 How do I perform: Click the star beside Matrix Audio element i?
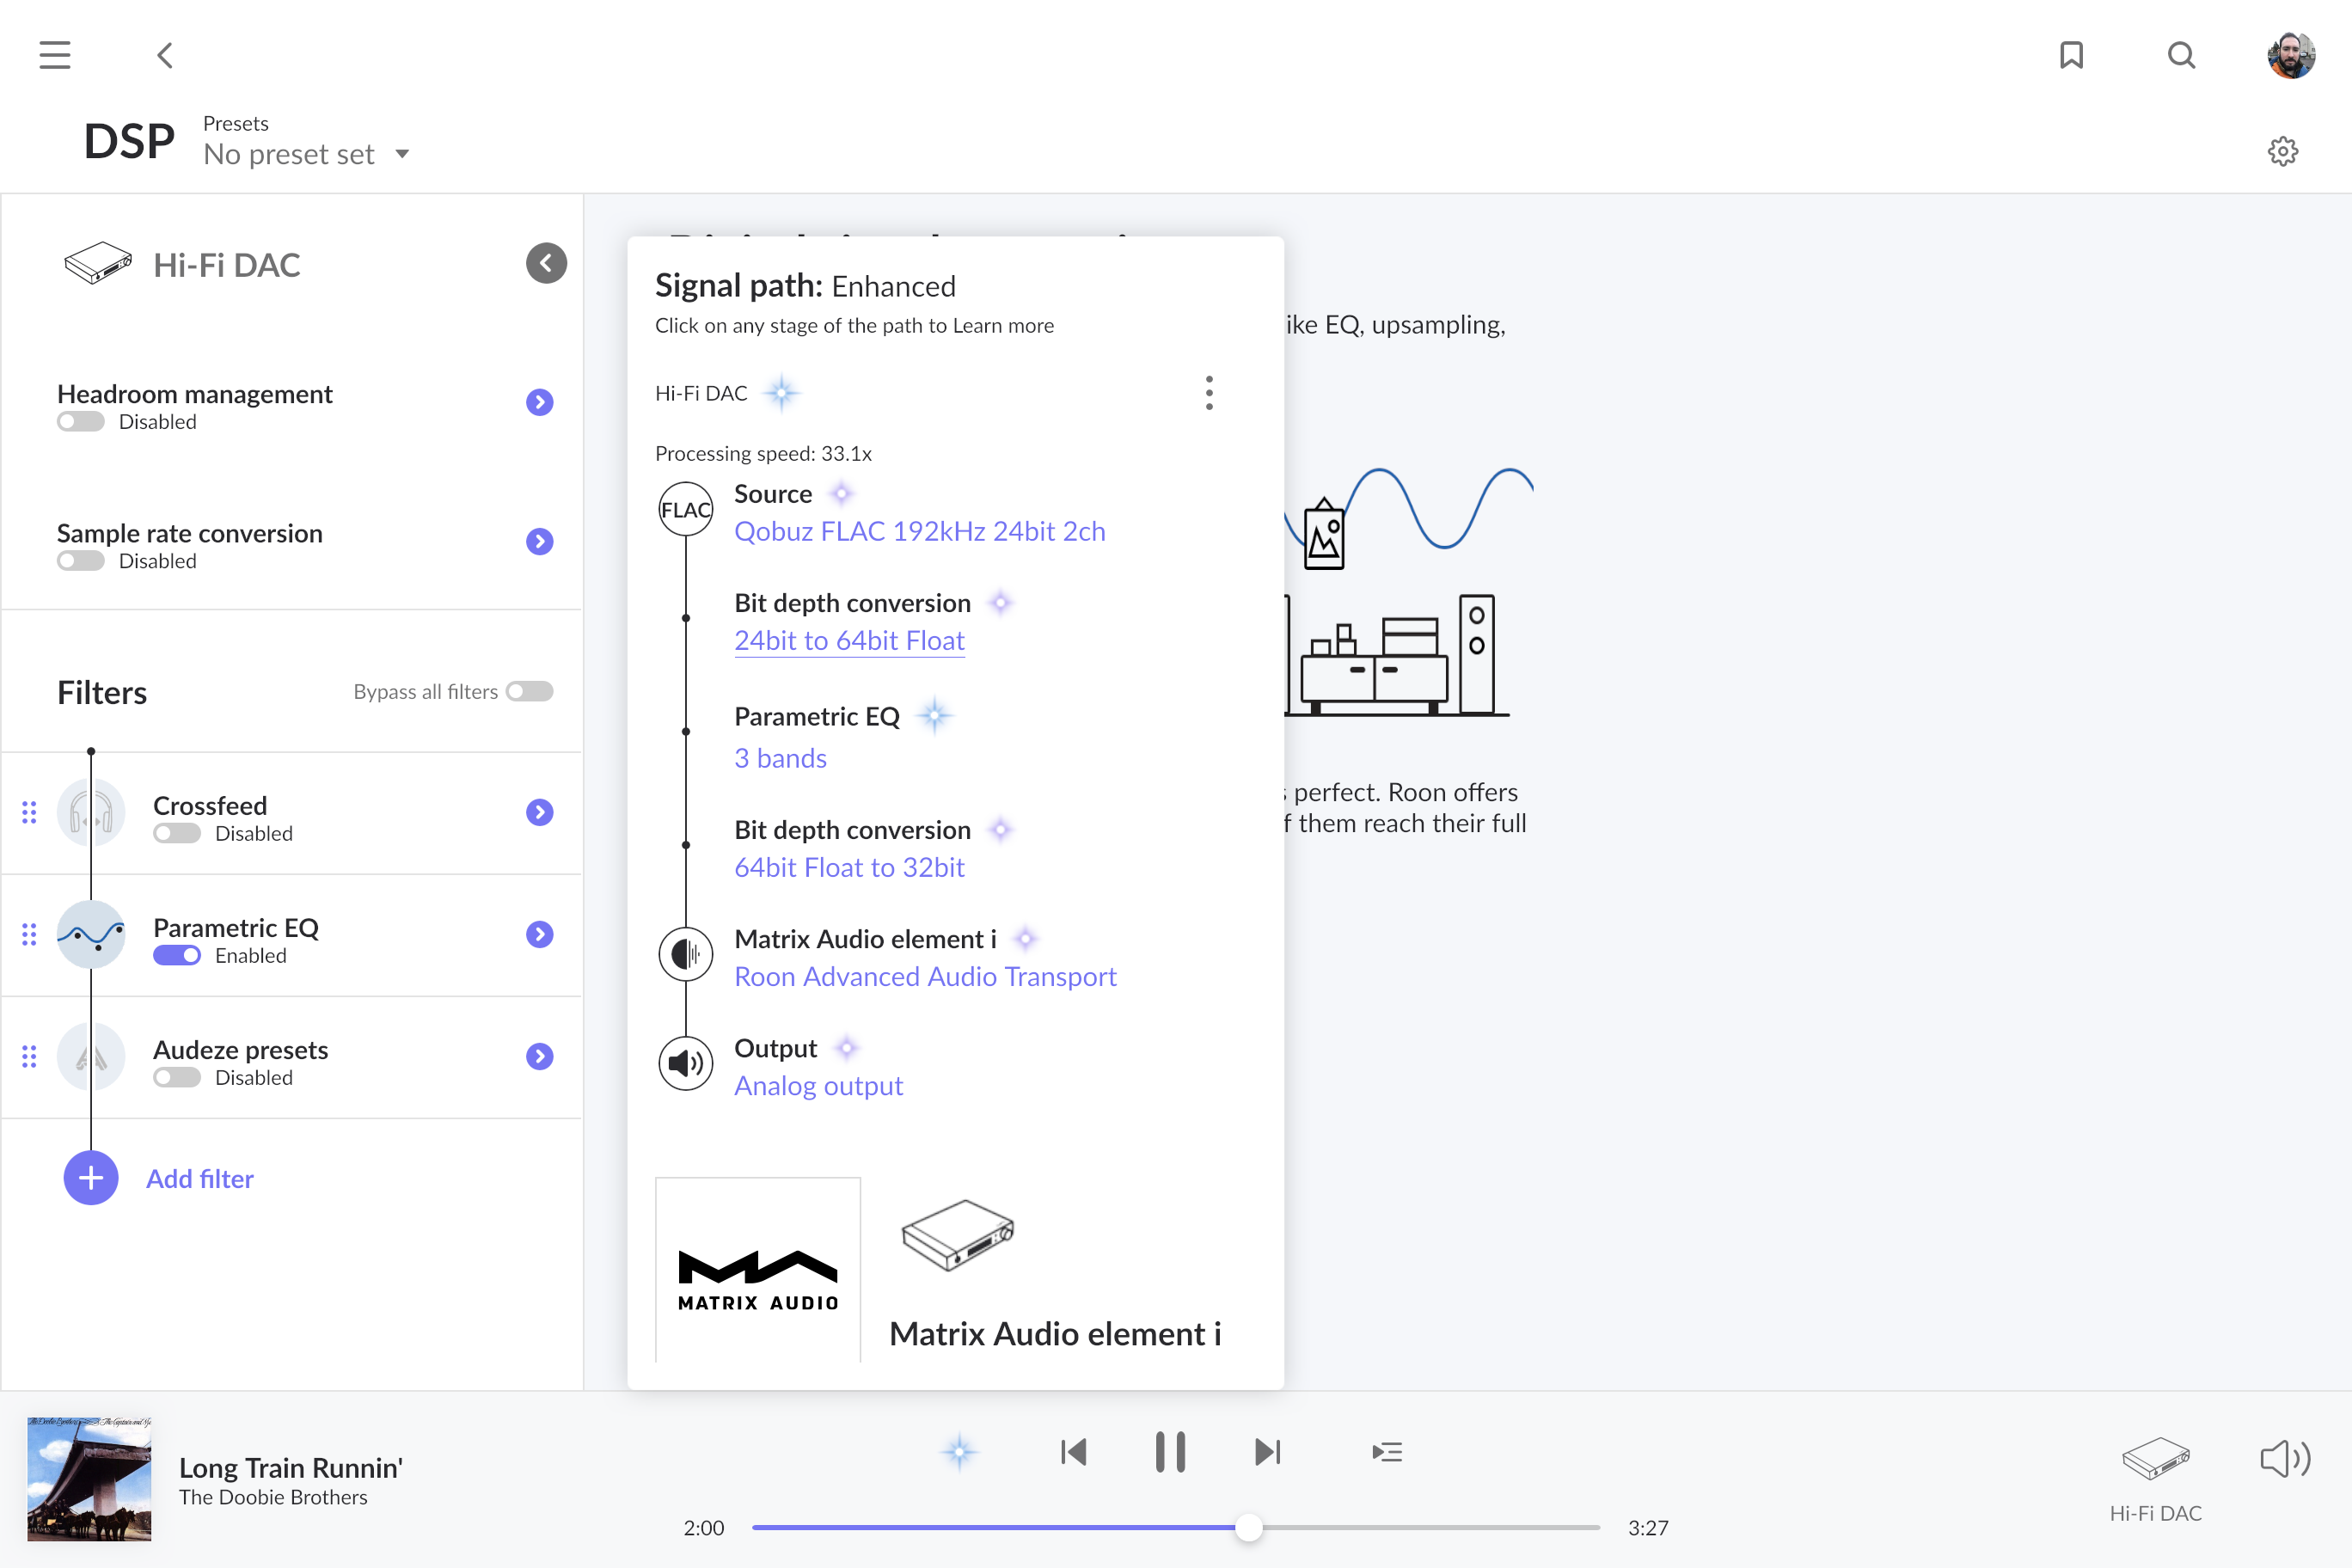point(1025,939)
